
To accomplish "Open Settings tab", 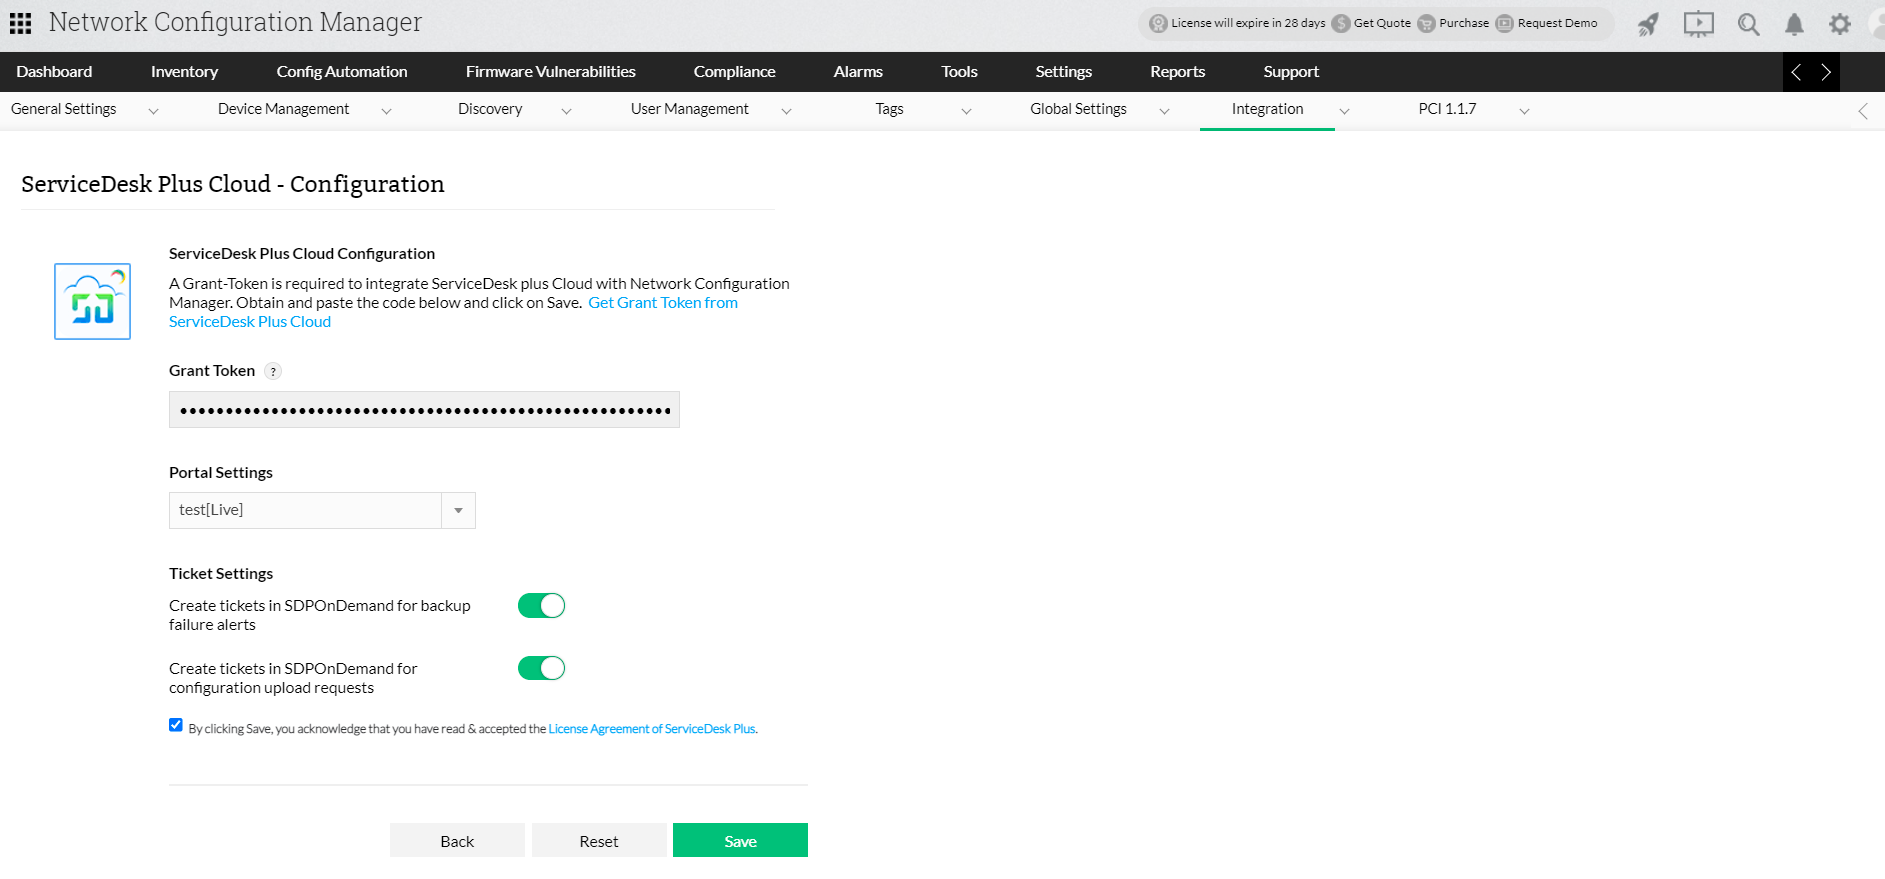I will coord(1064,72).
